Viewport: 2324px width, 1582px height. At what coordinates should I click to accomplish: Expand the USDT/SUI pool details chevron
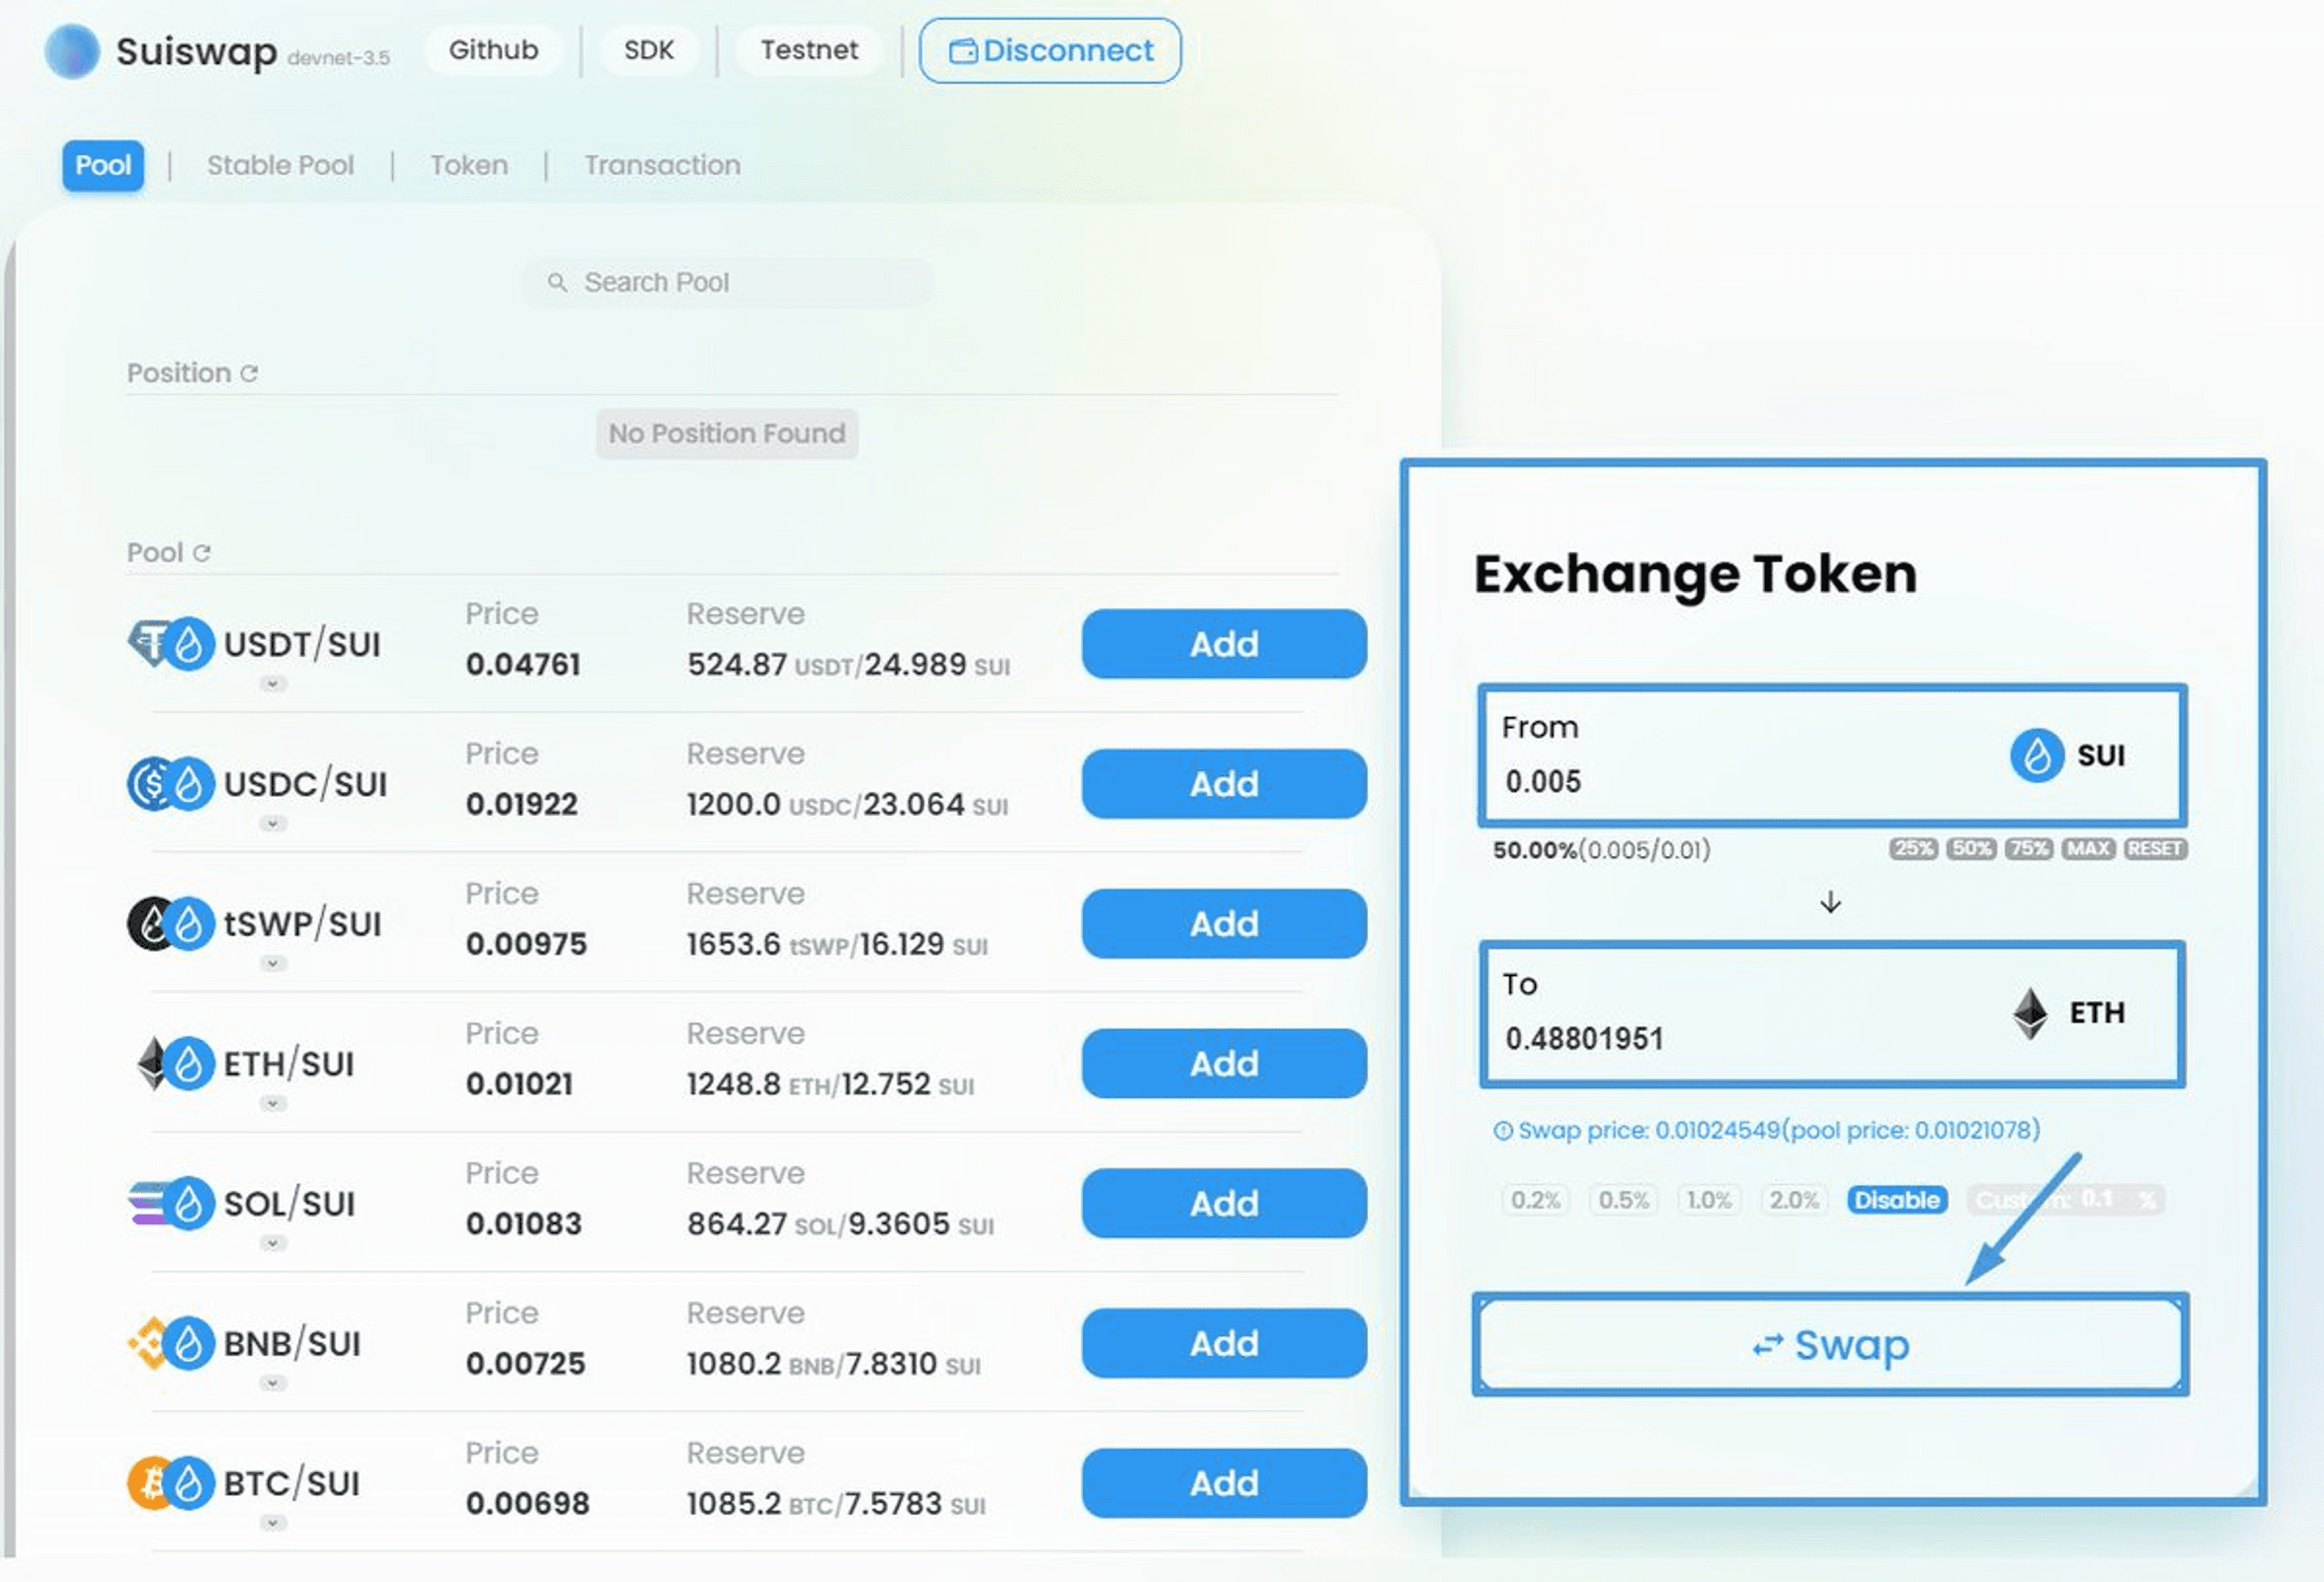(x=272, y=684)
